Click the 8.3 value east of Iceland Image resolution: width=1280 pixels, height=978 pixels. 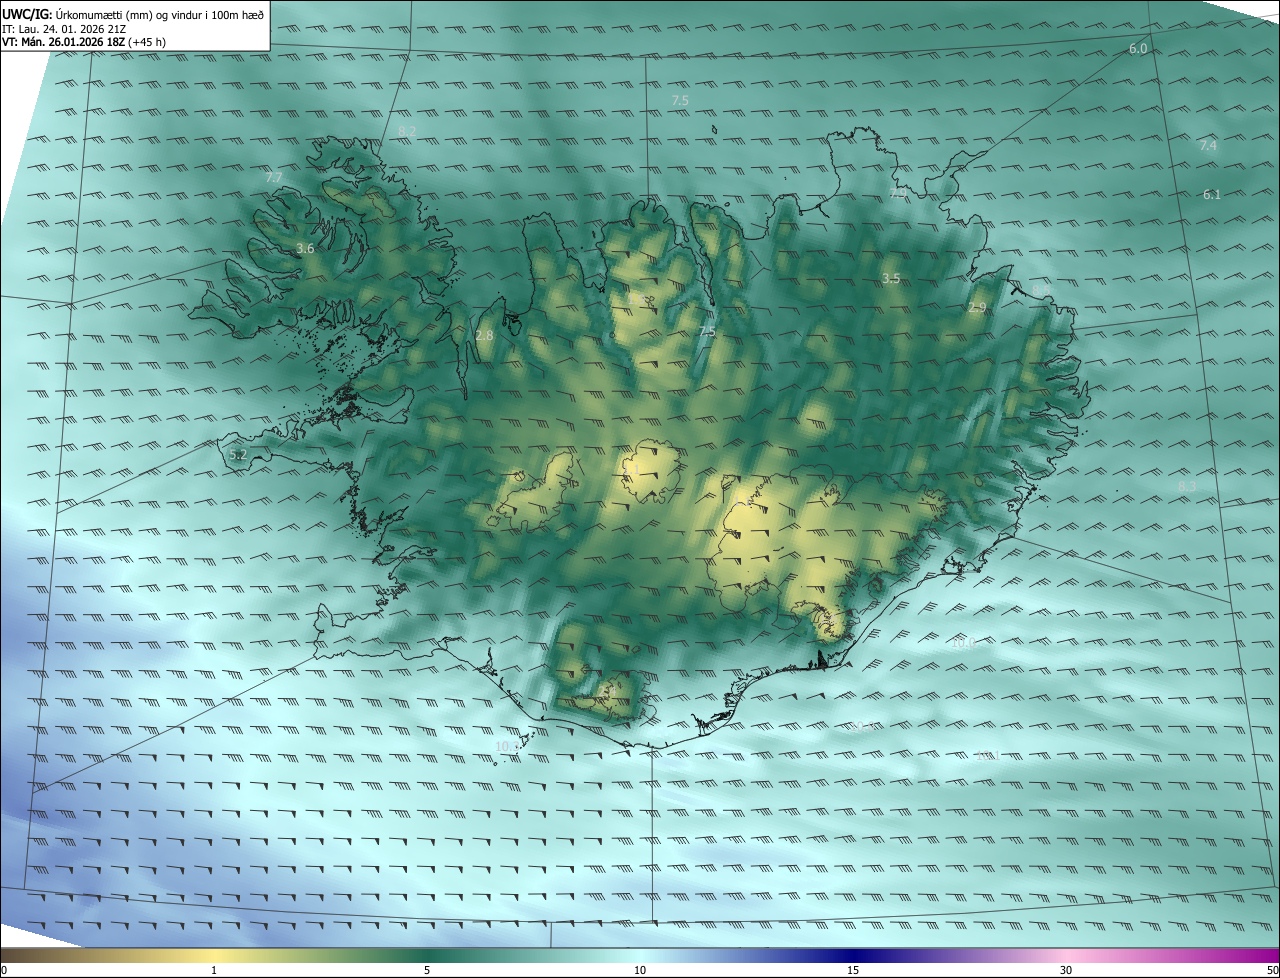coord(1187,486)
